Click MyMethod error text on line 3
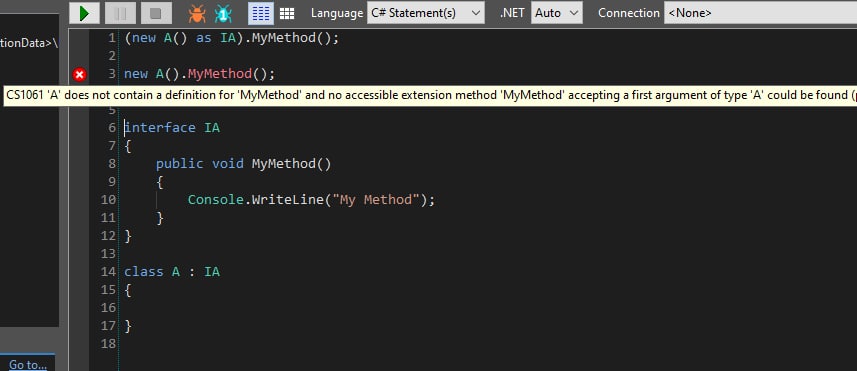Viewport: 857px width, 371px height. pyautogui.click(x=220, y=74)
